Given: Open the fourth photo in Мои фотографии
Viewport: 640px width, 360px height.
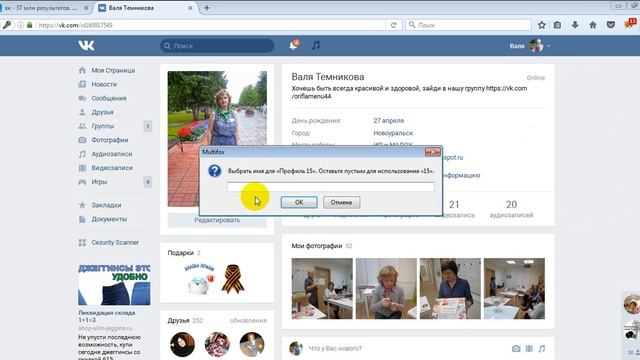Looking at the screenshot, I should click(x=514, y=288).
